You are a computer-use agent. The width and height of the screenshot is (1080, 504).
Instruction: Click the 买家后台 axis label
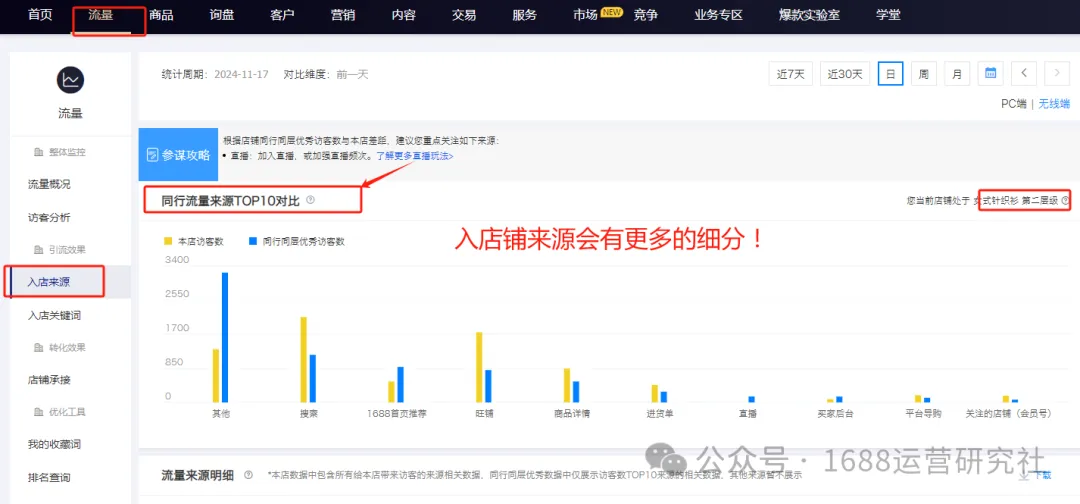(x=835, y=414)
